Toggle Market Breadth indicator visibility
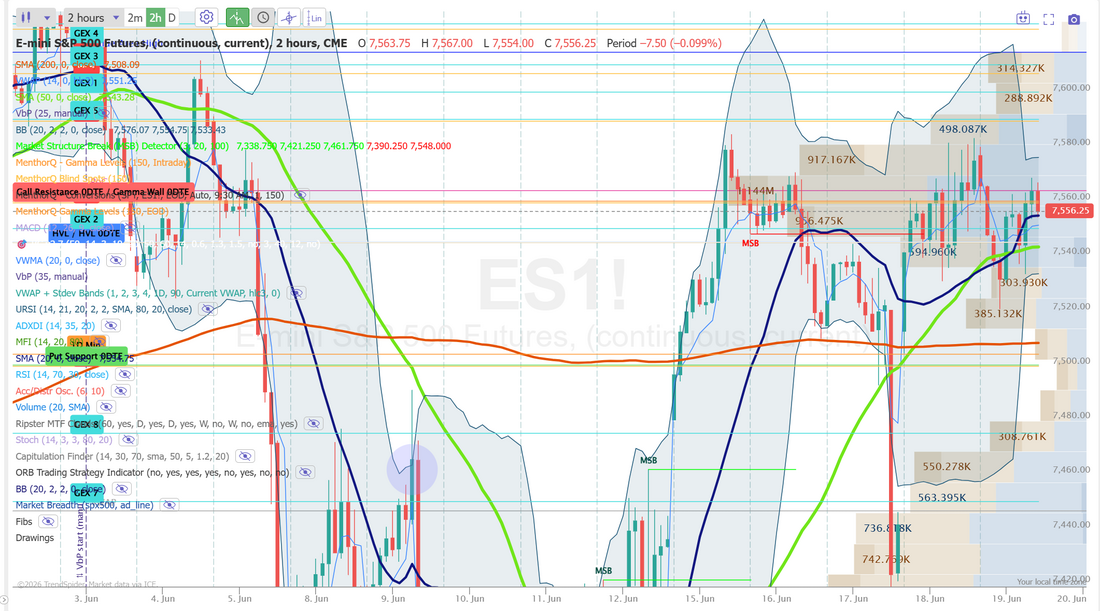1100x611 pixels. pyautogui.click(x=168, y=505)
